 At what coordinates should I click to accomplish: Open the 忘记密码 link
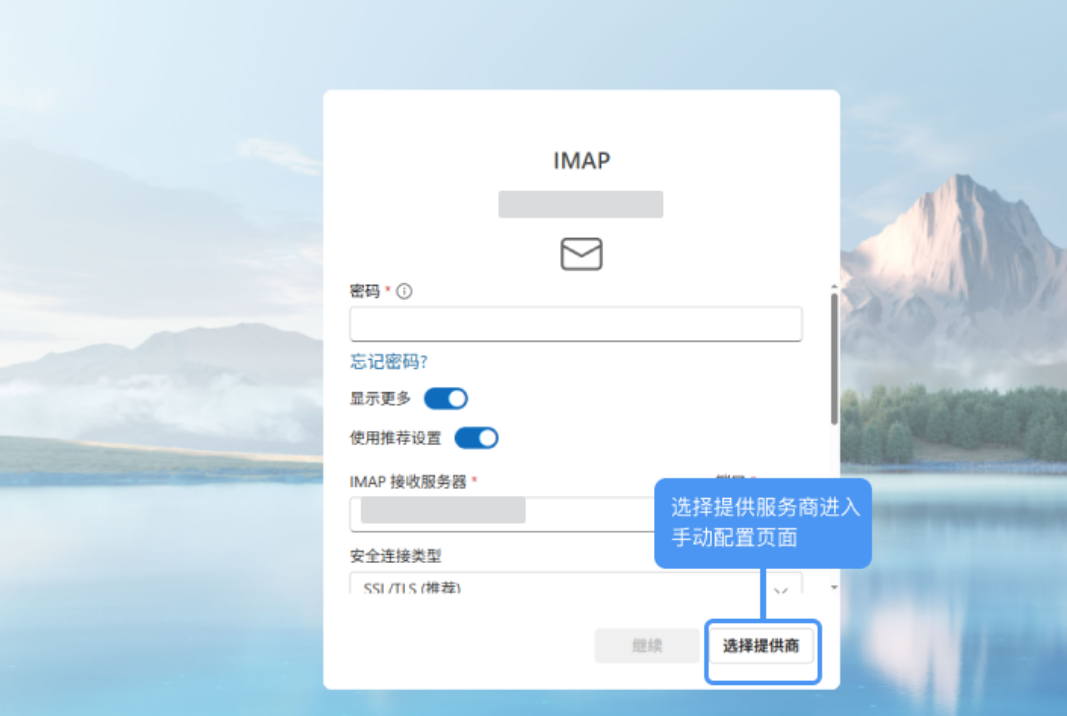point(388,361)
